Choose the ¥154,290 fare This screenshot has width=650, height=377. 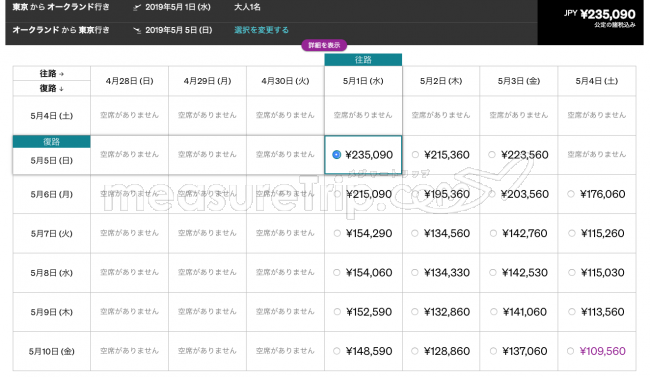pyautogui.click(x=337, y=233)
